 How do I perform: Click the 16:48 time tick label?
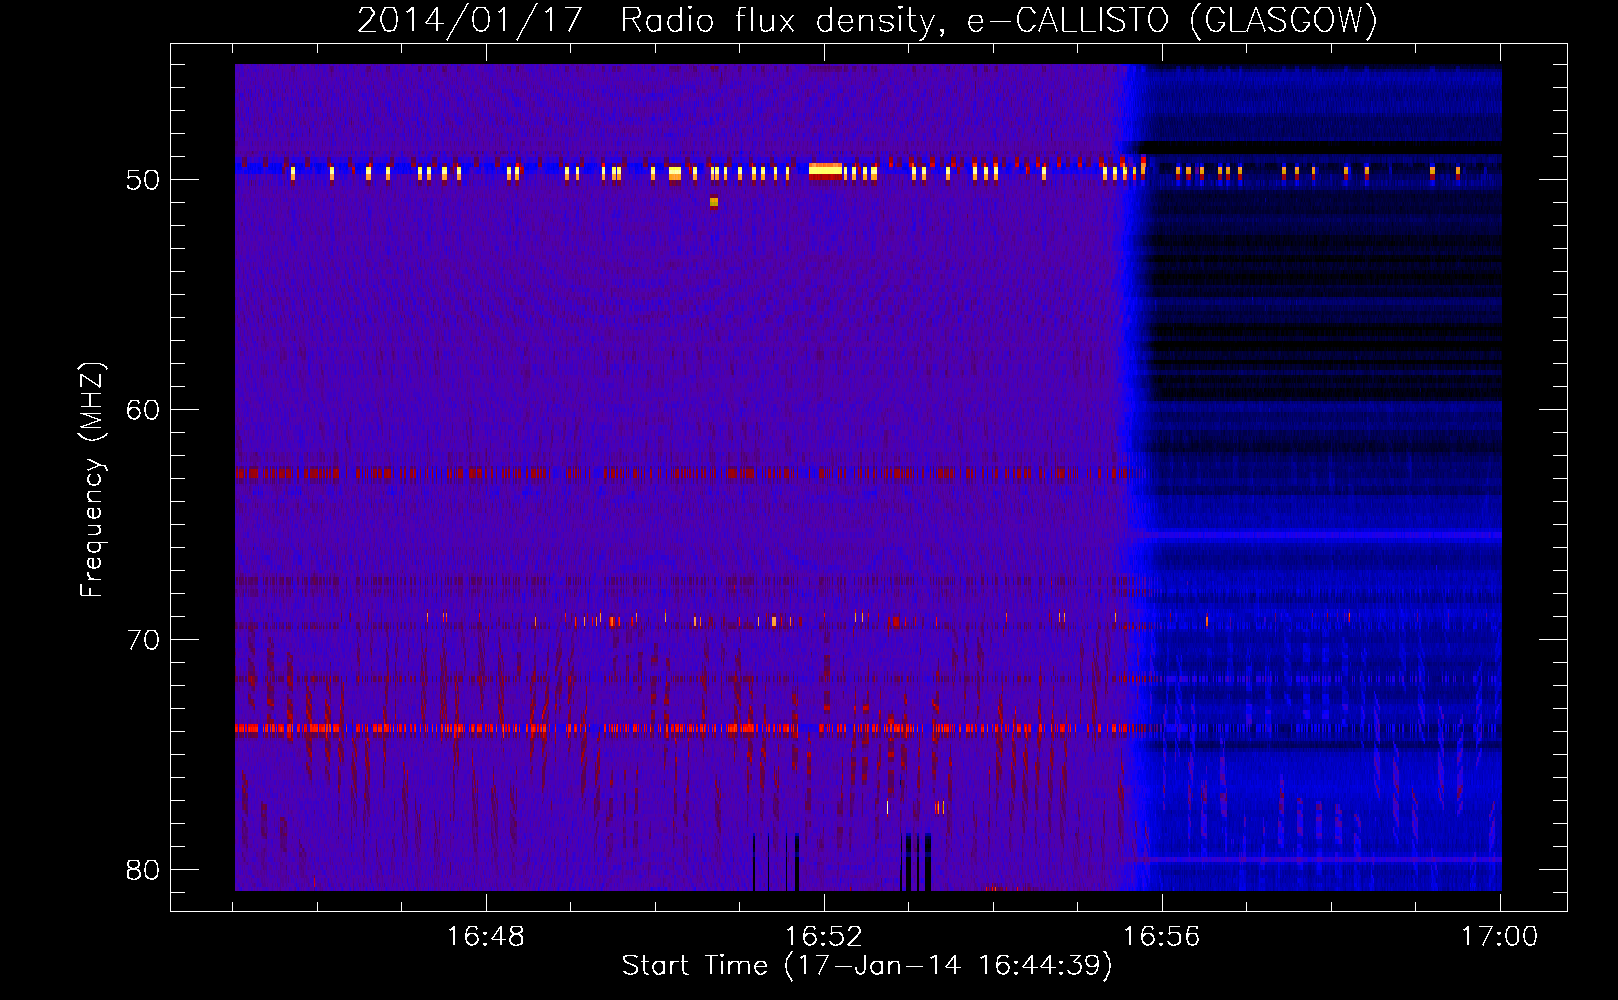[x=485, y=937]
